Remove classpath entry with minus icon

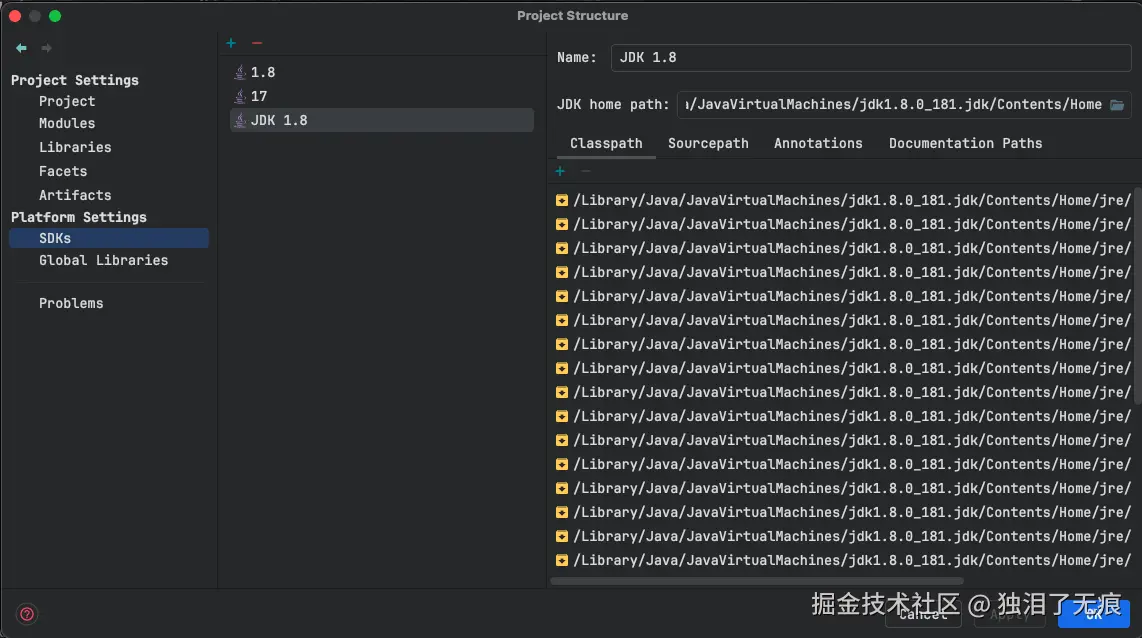click(586, 171)
